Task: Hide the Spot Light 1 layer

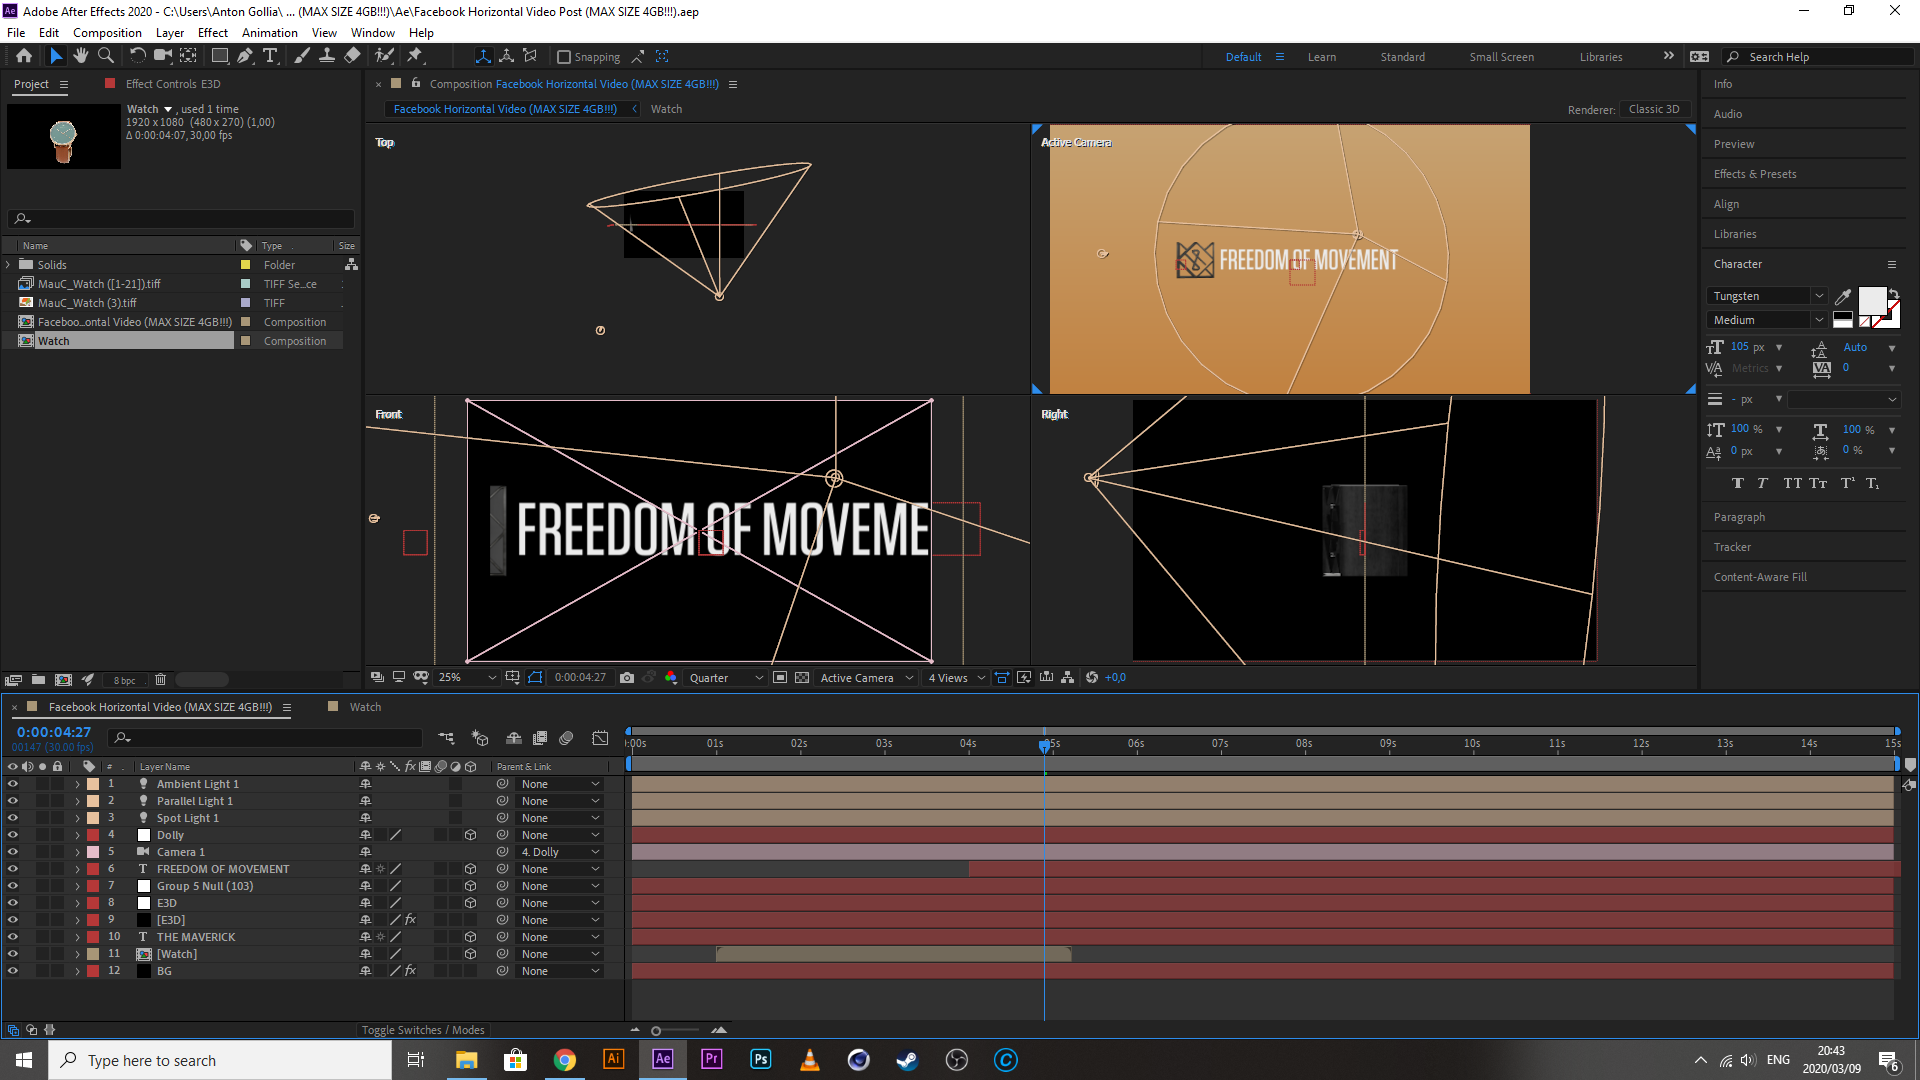Action: [x=13, y=818]
